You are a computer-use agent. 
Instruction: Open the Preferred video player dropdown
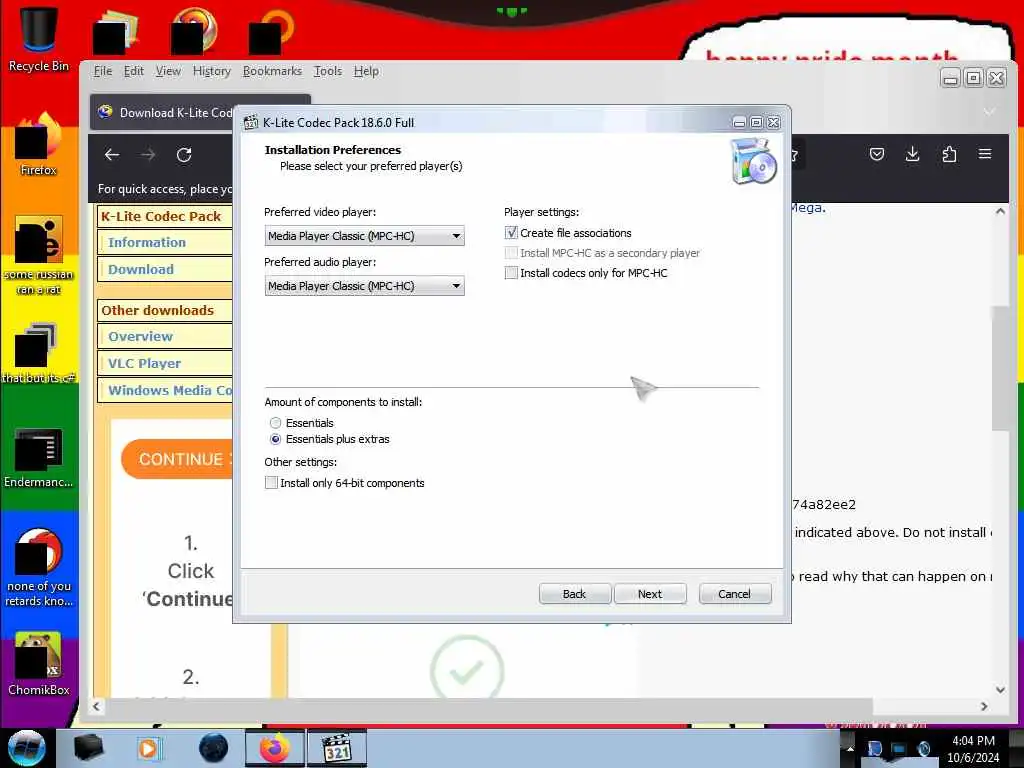(x=364, y=236)
